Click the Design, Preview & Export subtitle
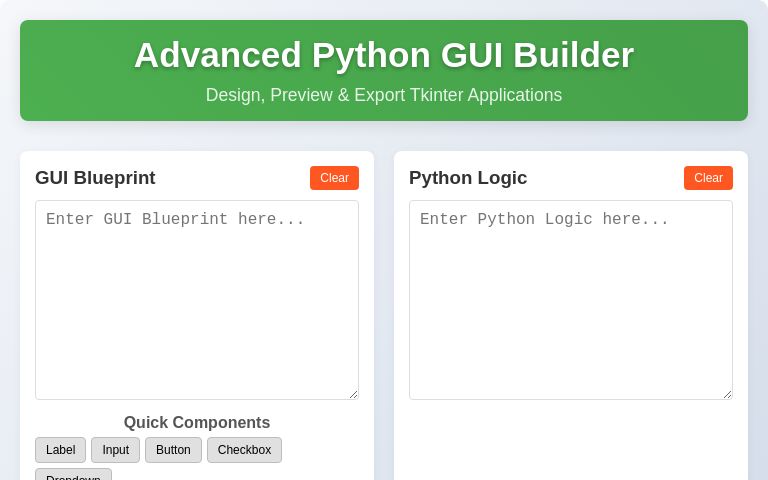Viewport: 768px width, 480px height. (384, 95)
